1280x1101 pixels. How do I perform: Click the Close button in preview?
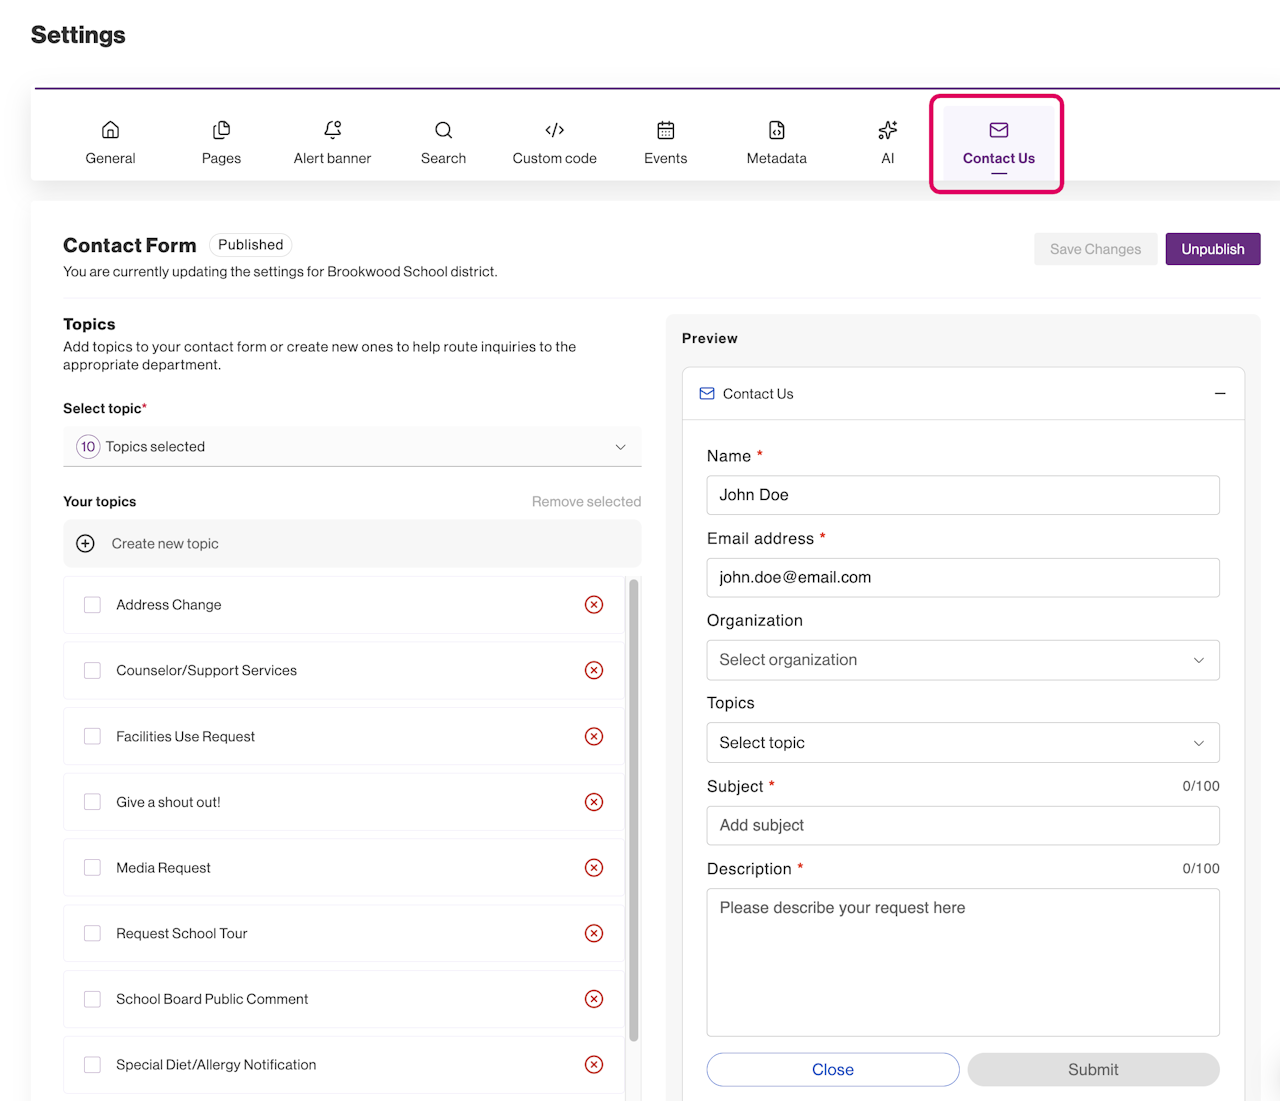coord(832,1070)
